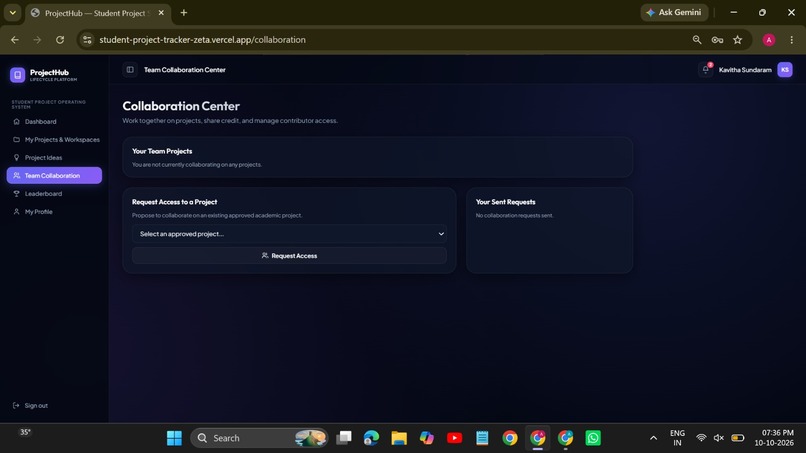Click the Request Access button
Image resolution: width=806 pixels, height=453 pixels.
(x=289, y=256)
